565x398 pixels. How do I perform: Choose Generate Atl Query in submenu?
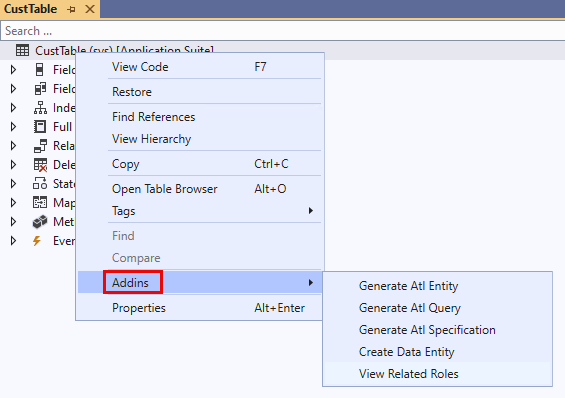point(437,308)
